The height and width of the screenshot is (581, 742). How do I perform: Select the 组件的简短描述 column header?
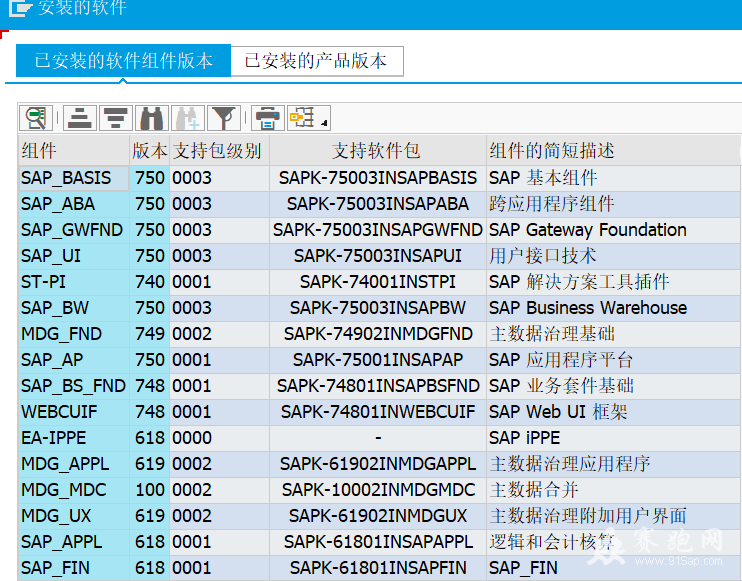point(613,151)
